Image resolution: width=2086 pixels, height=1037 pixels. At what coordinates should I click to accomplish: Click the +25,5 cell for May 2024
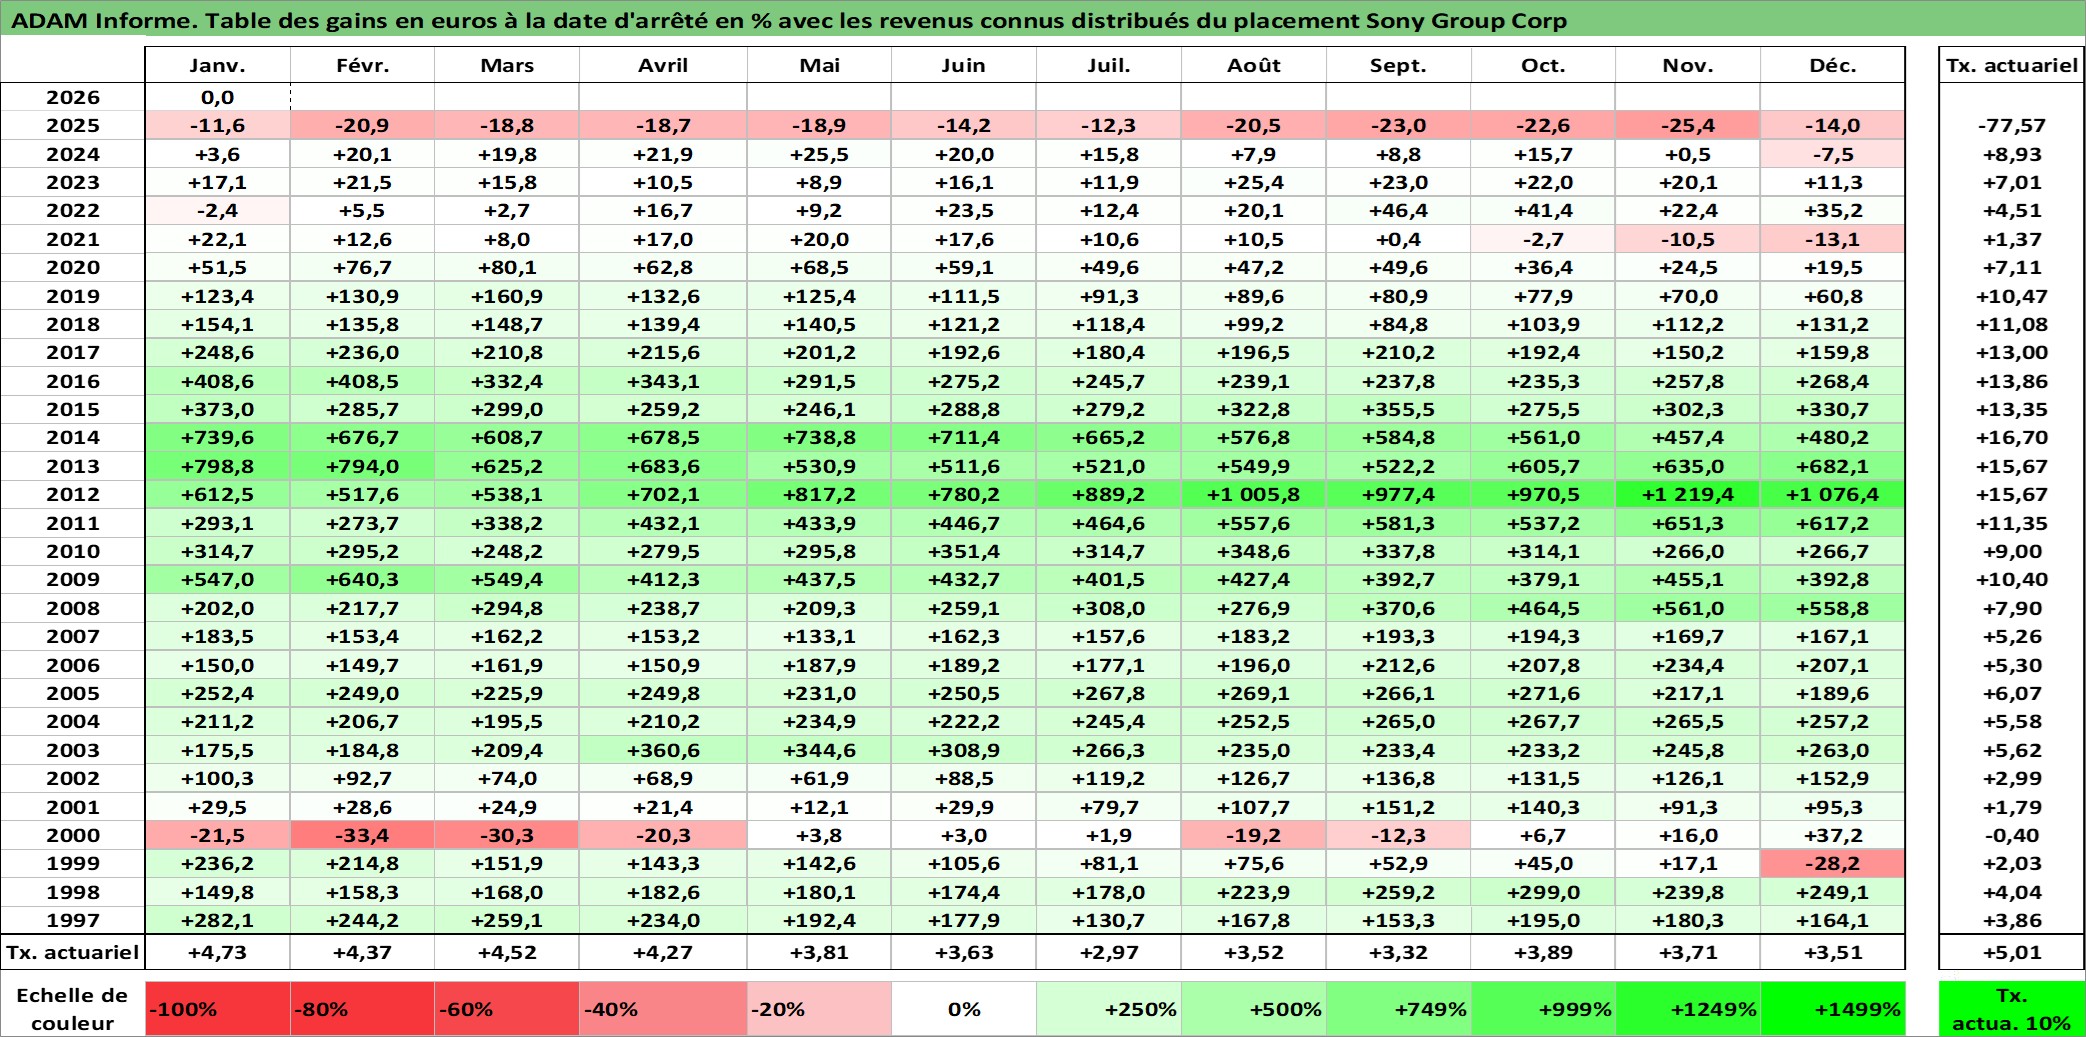819,154
